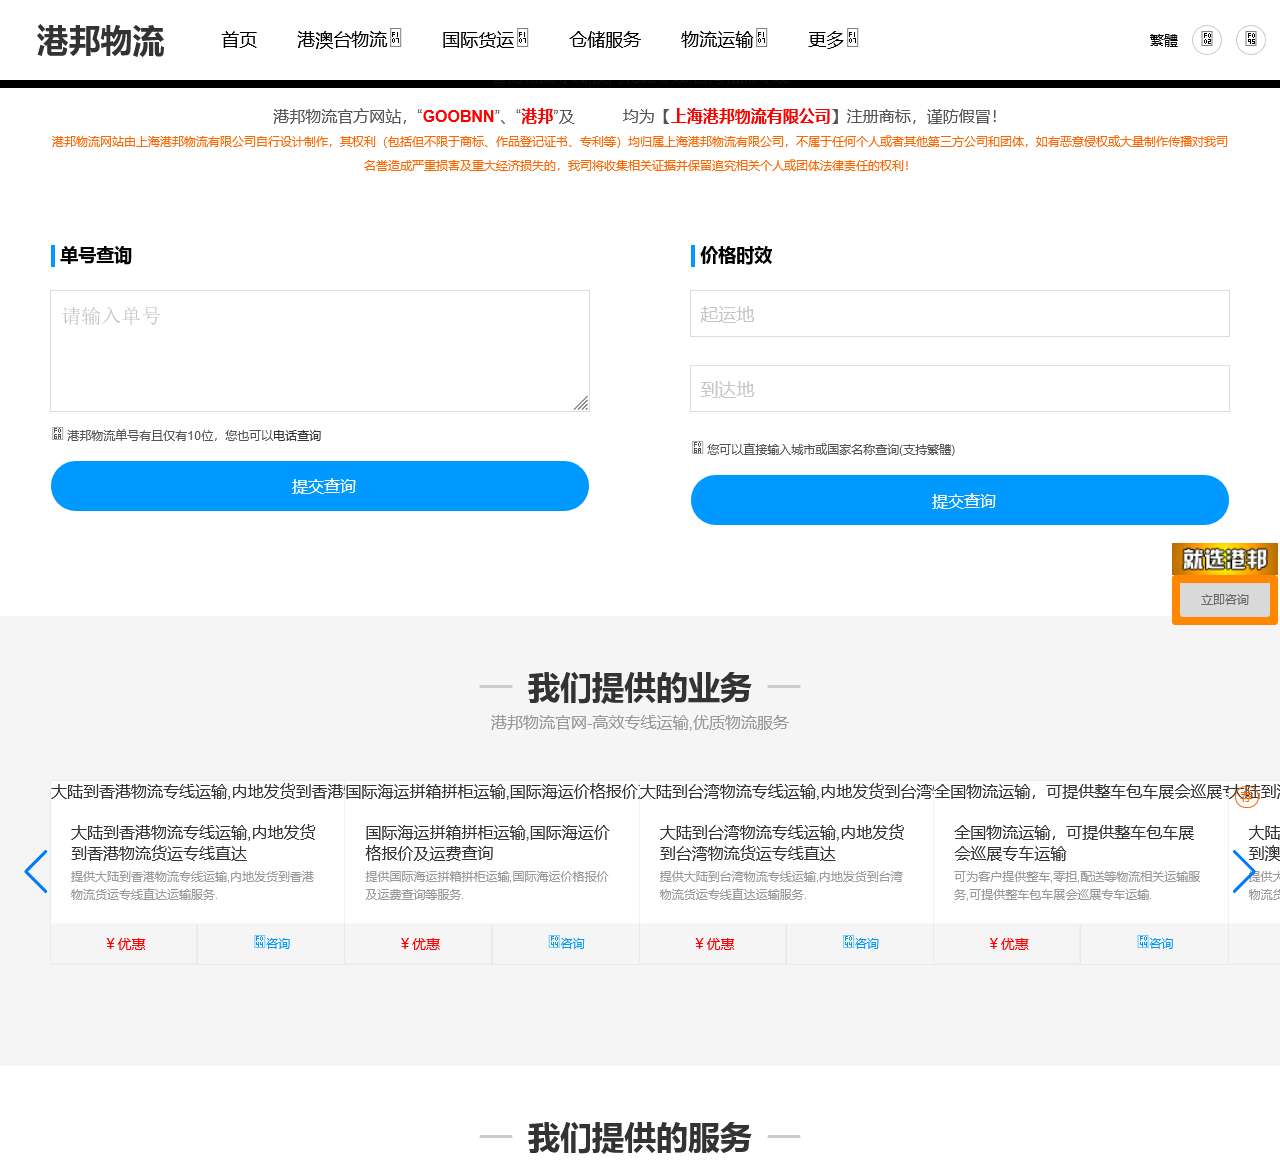The width and height of the screenshot is (1280, 1167).
Task: Click ￥优惠 on the 国际海运 card
Action: (419, 944)
